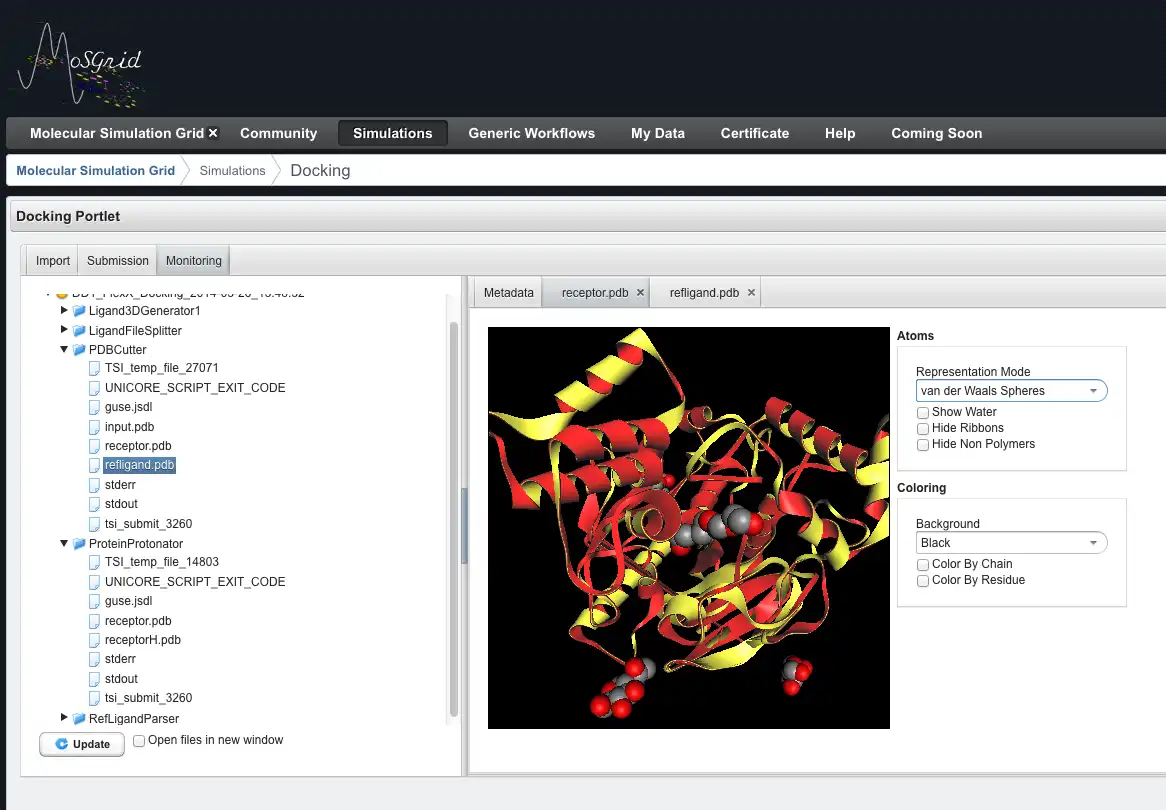Select receptor.pdb under PDBCutter
The image size is (1166, 810).
pos(138,446)
